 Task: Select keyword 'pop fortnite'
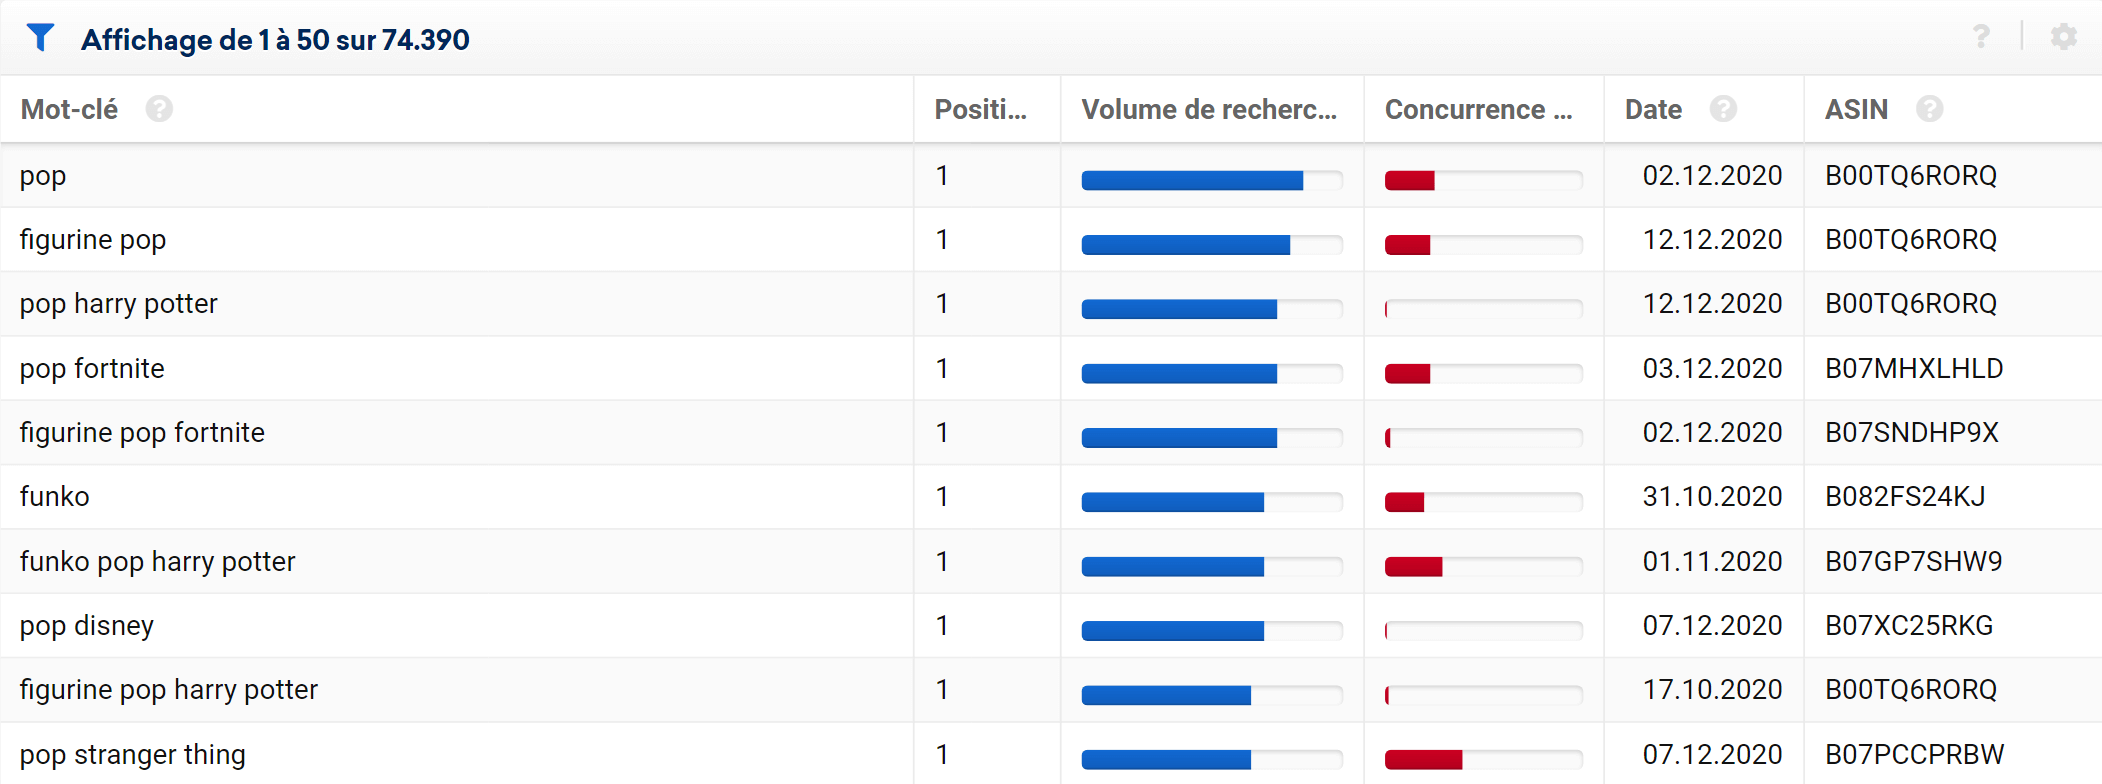point(92,369)
